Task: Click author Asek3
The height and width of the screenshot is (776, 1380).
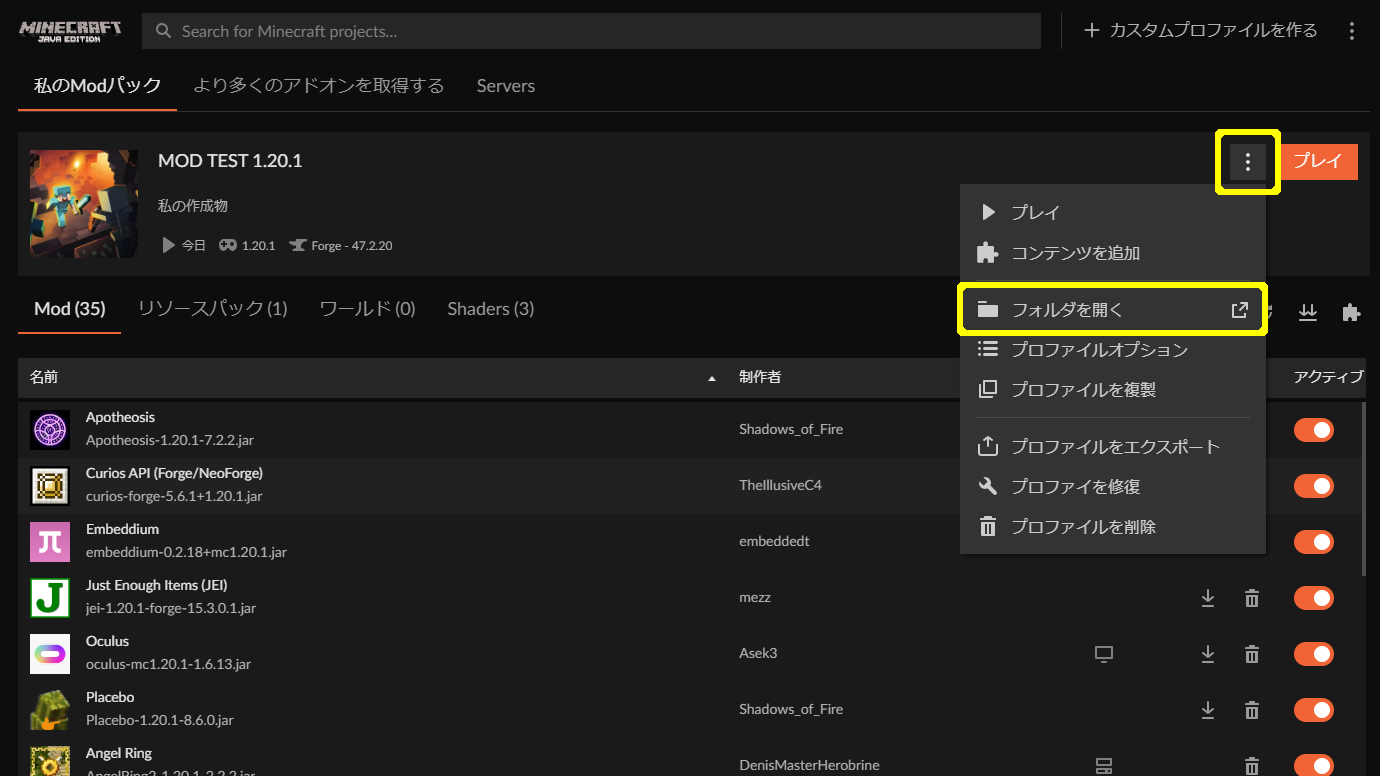Action: (x=758, y=653)
